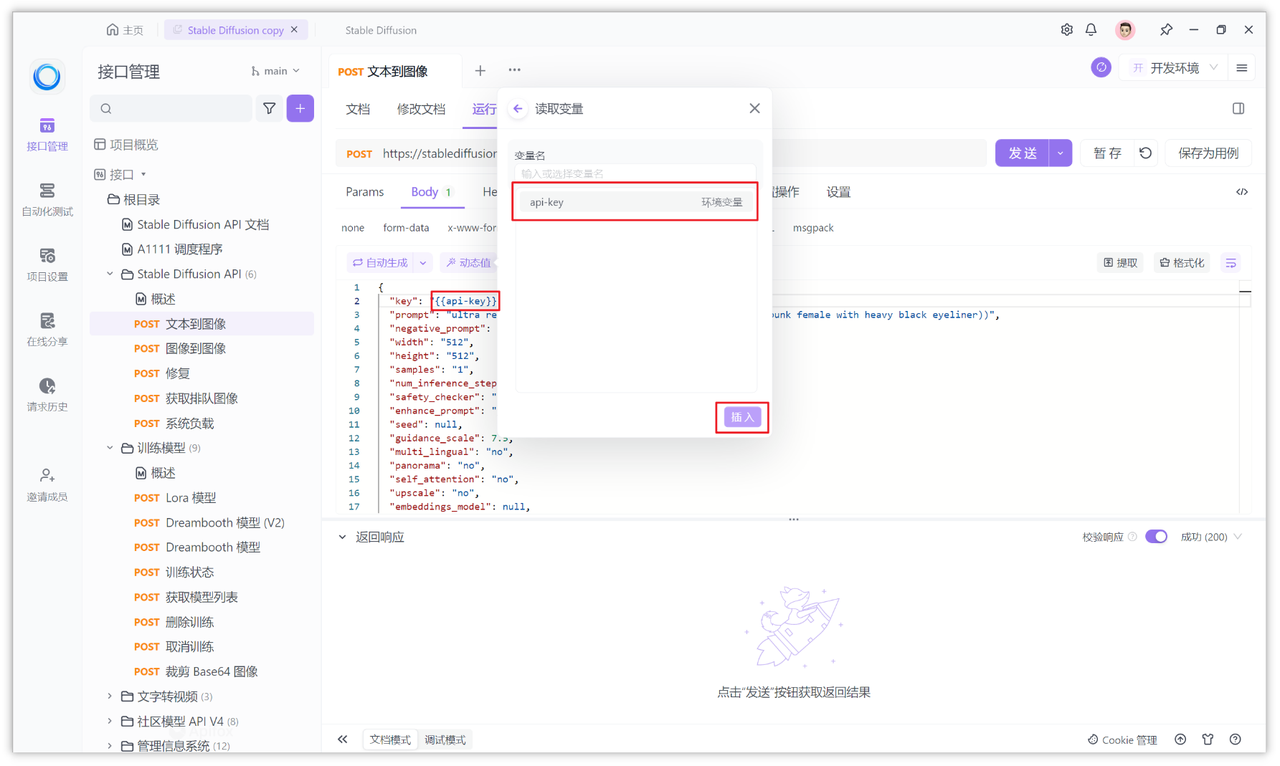Screen dimensions: 1280x766
Task: Switch to the 修改文档 tab
Action: (x=421, y=109)
